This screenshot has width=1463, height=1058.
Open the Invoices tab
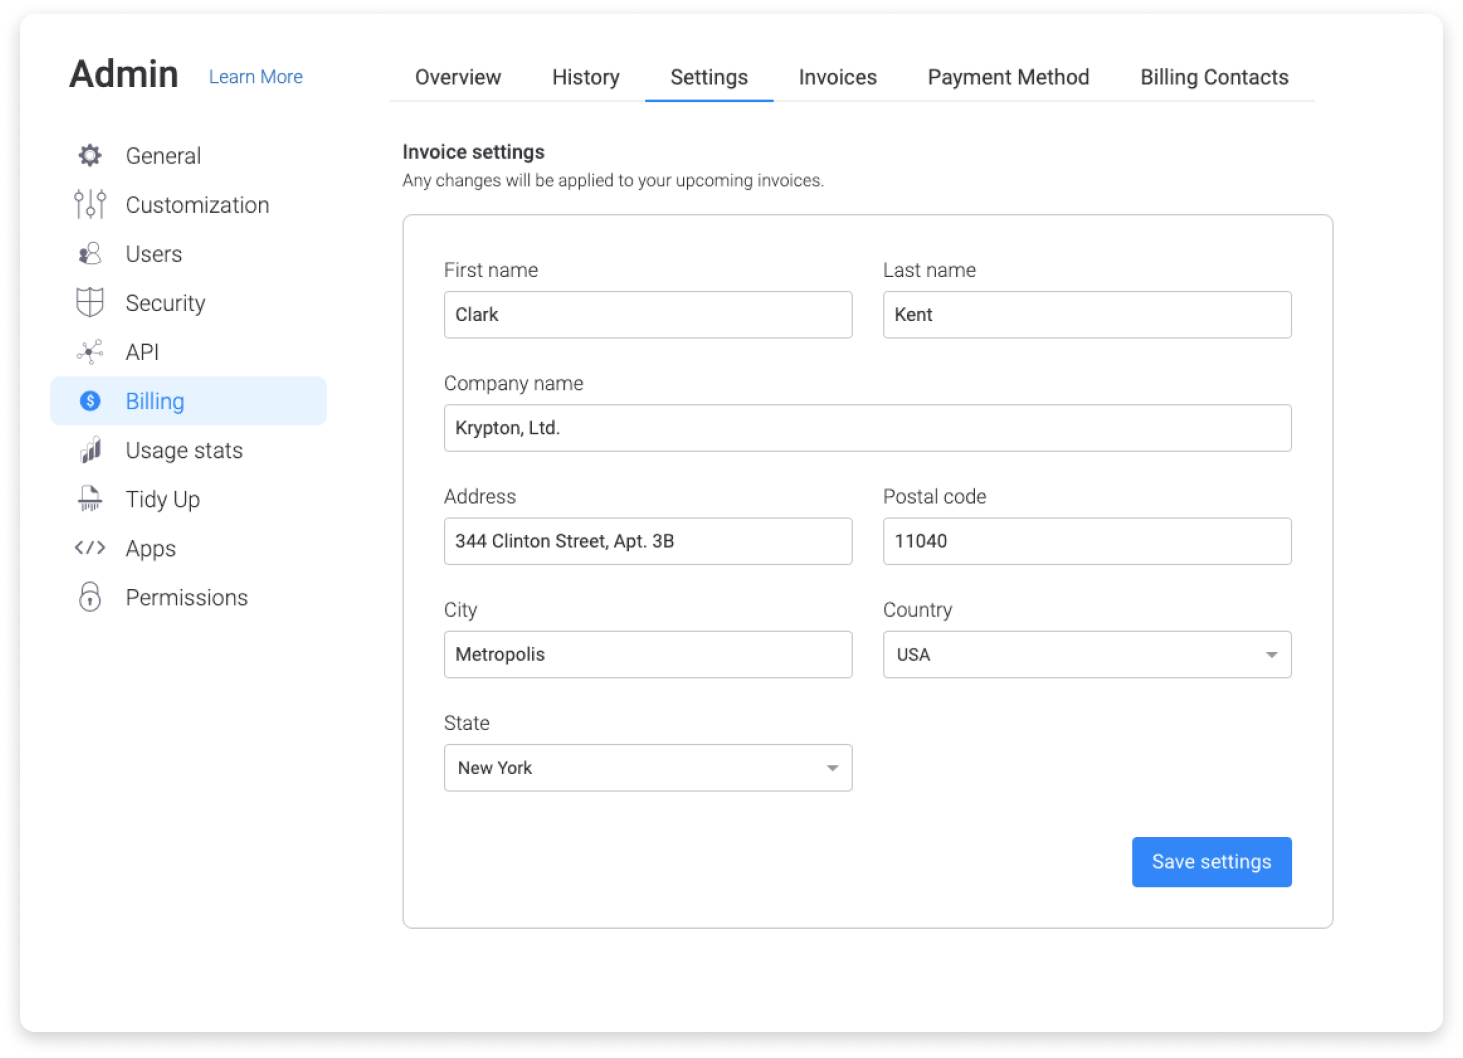[x=838, y=77]
